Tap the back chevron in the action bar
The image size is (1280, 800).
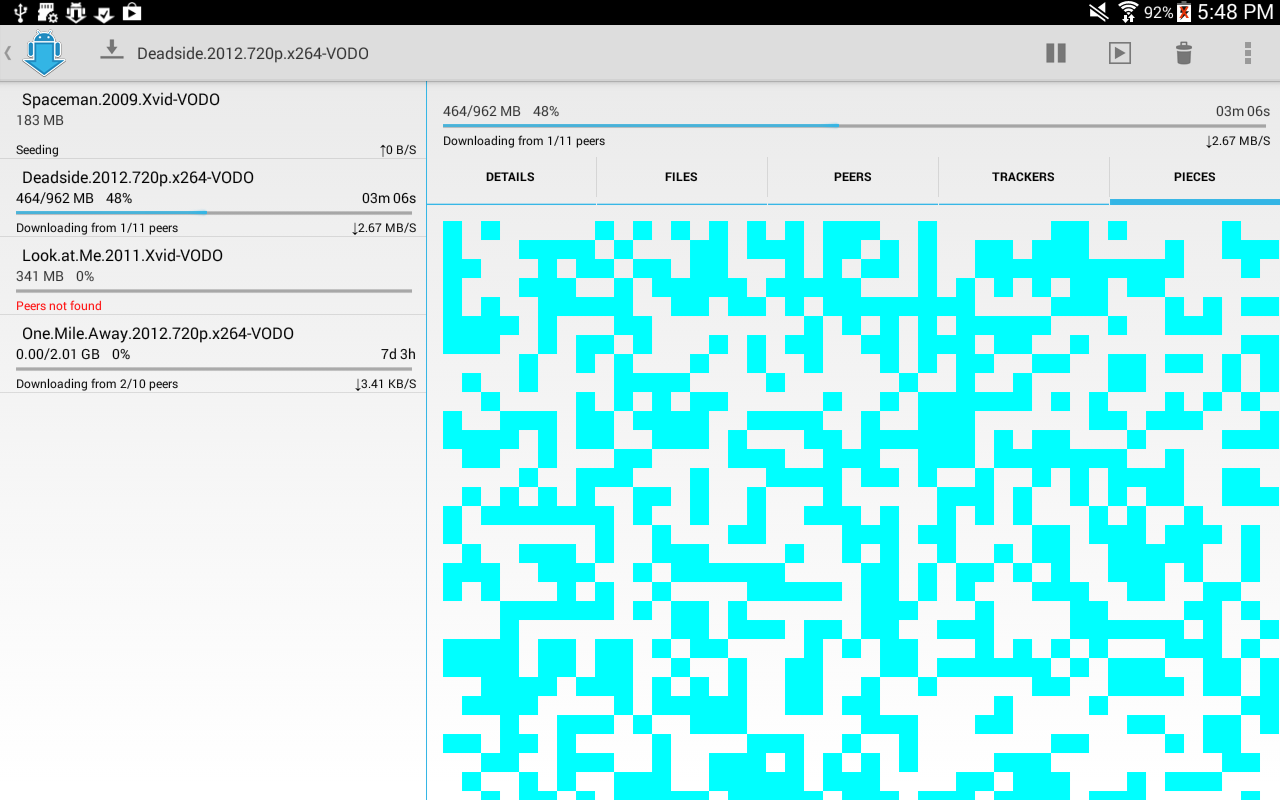coord(8,53)
